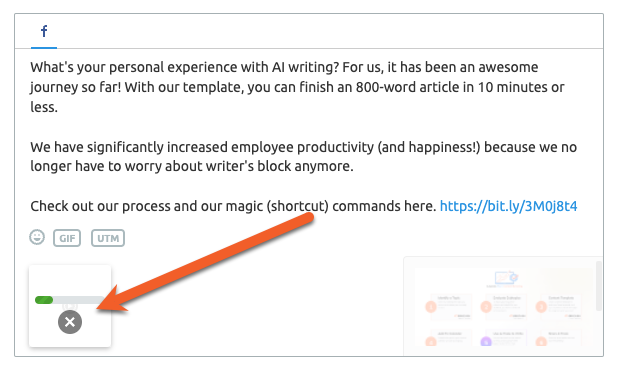Select the Facebook tab icon
Viewport: 629px width, 373px height.
point(44,31)
